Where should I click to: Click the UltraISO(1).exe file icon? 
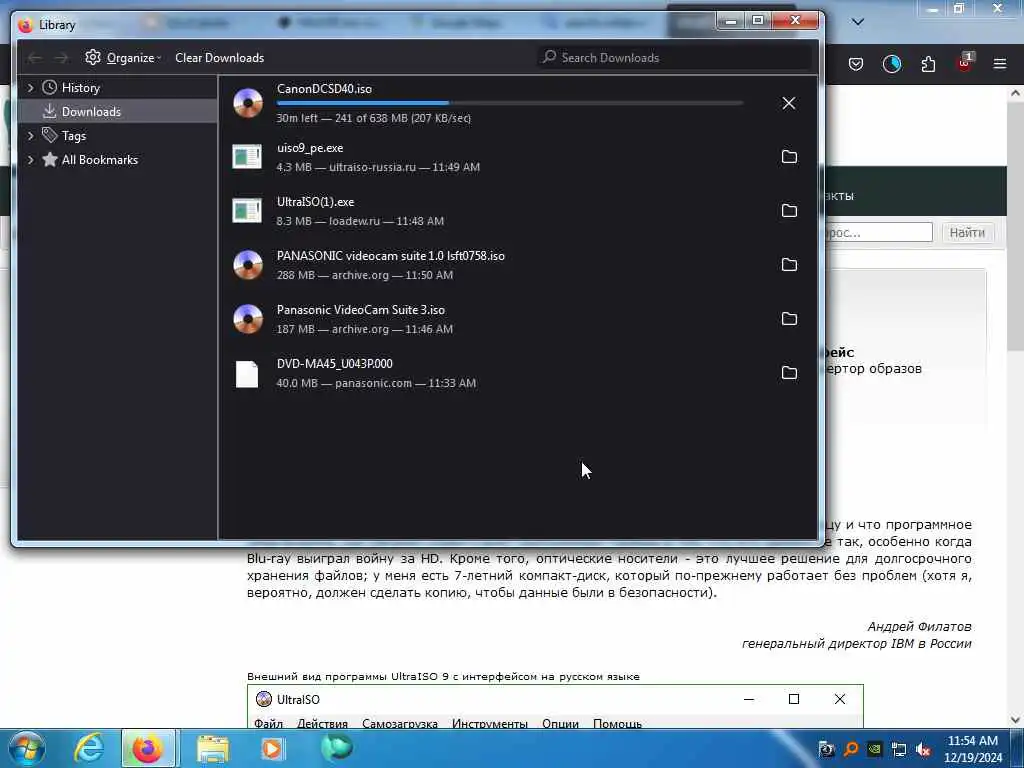(247, 210)
